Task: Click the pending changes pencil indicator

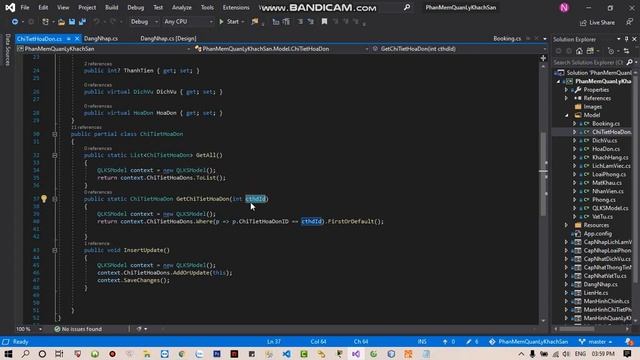Action: point(472,342)
